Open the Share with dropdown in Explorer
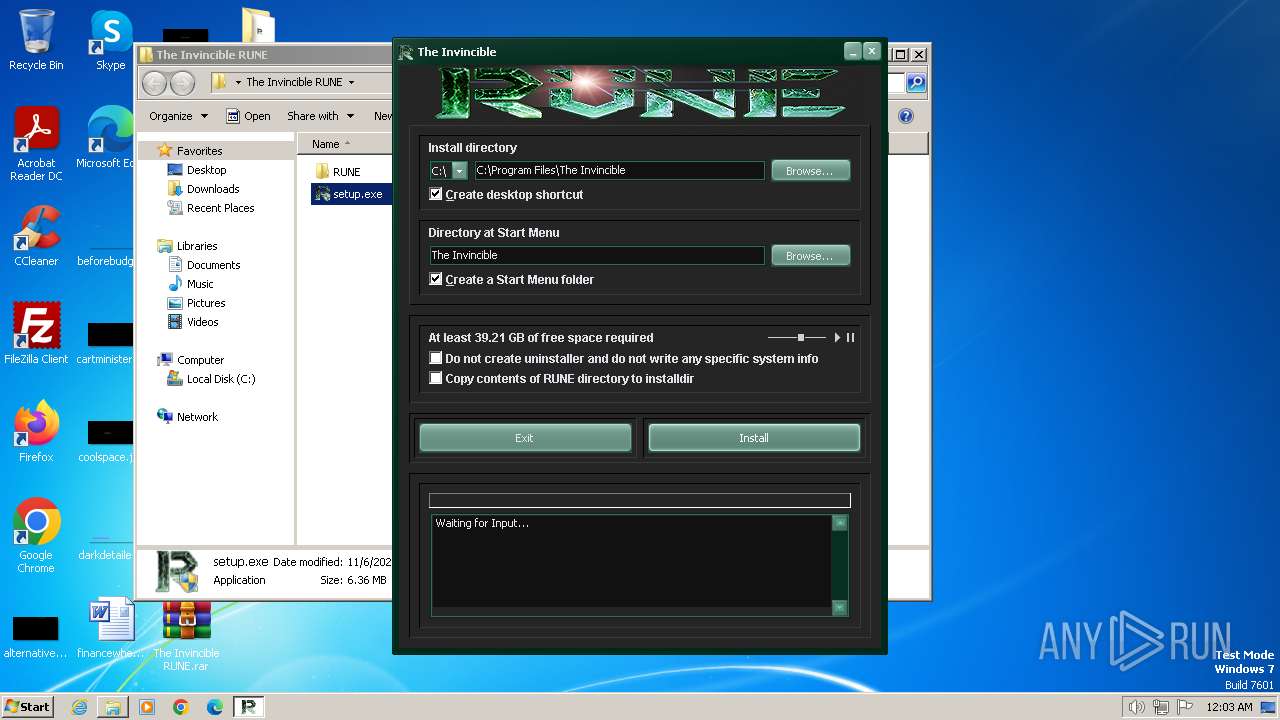Image resolution: width=1280 pixels, height=720 pixels. point(321,116)
